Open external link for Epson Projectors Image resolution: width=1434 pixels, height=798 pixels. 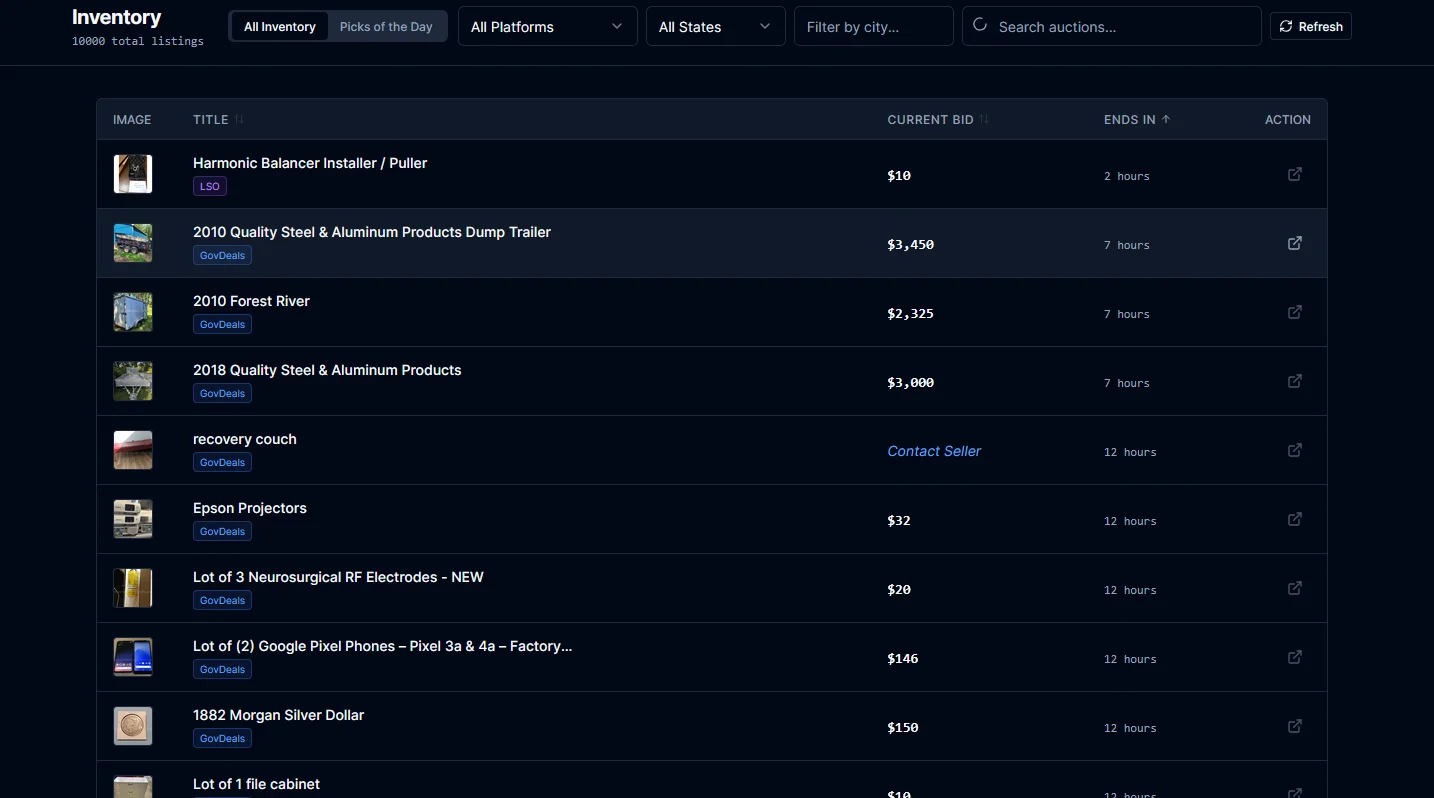click(x=1294, y=519)
